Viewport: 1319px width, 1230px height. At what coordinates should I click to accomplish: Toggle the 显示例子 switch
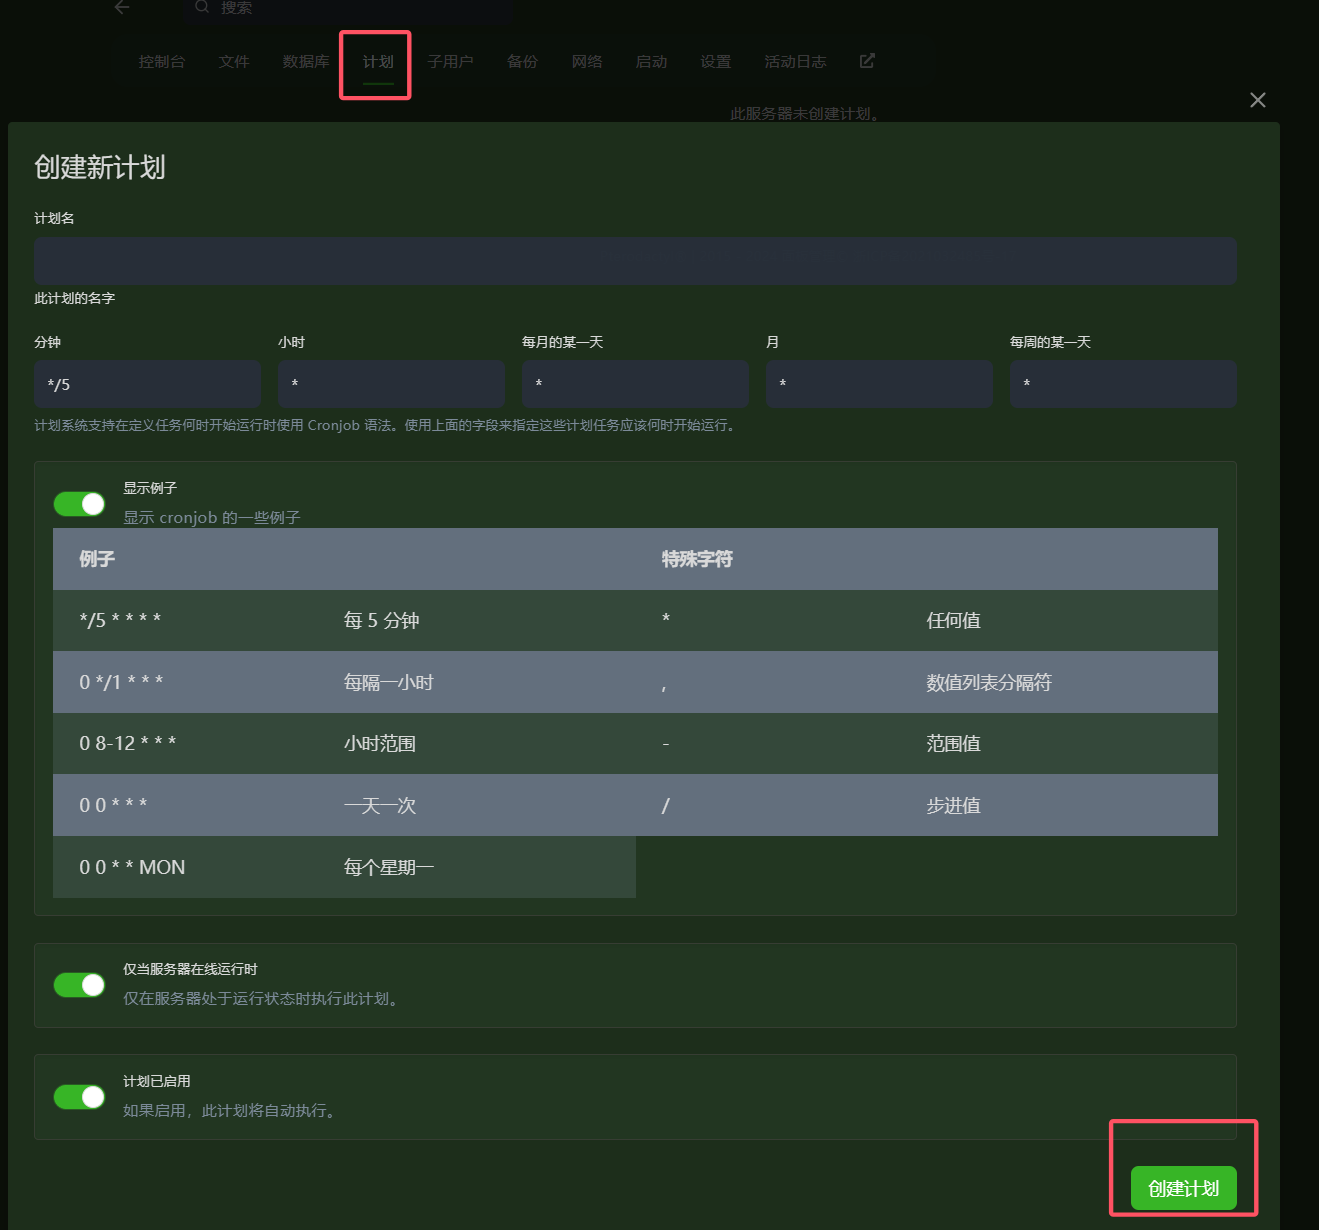click(80, 504)
